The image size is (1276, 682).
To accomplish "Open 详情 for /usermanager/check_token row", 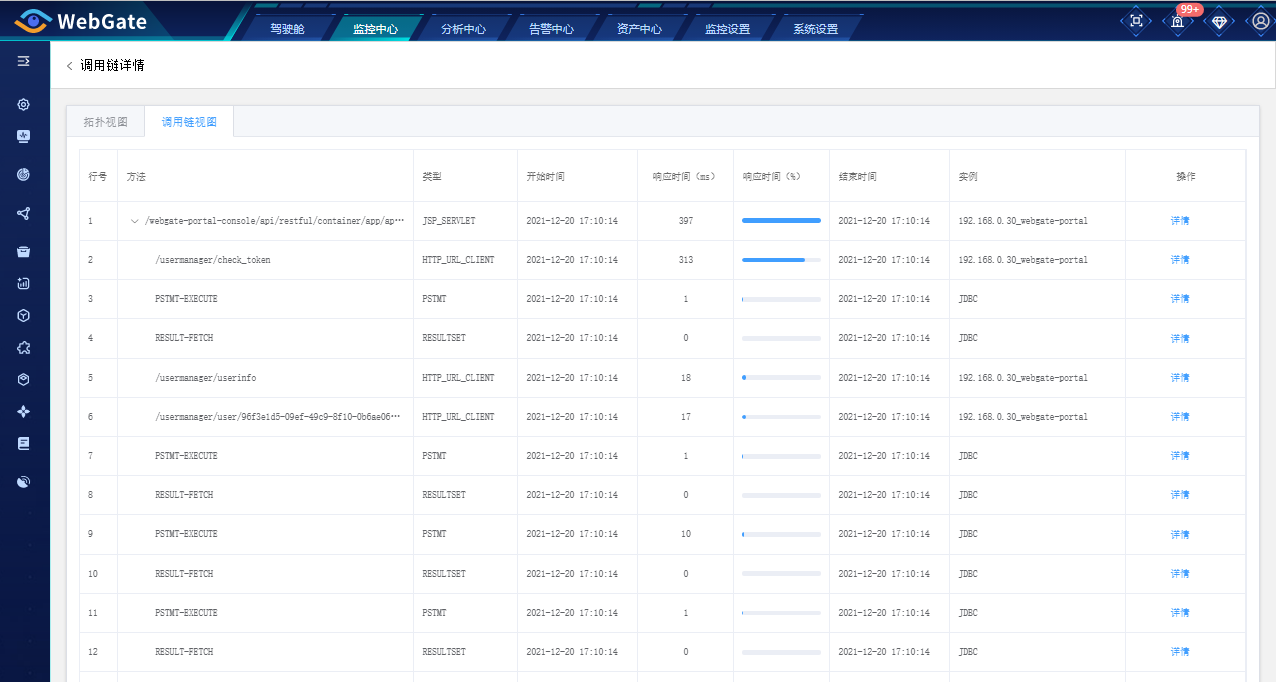I will tap(1180, 260).
